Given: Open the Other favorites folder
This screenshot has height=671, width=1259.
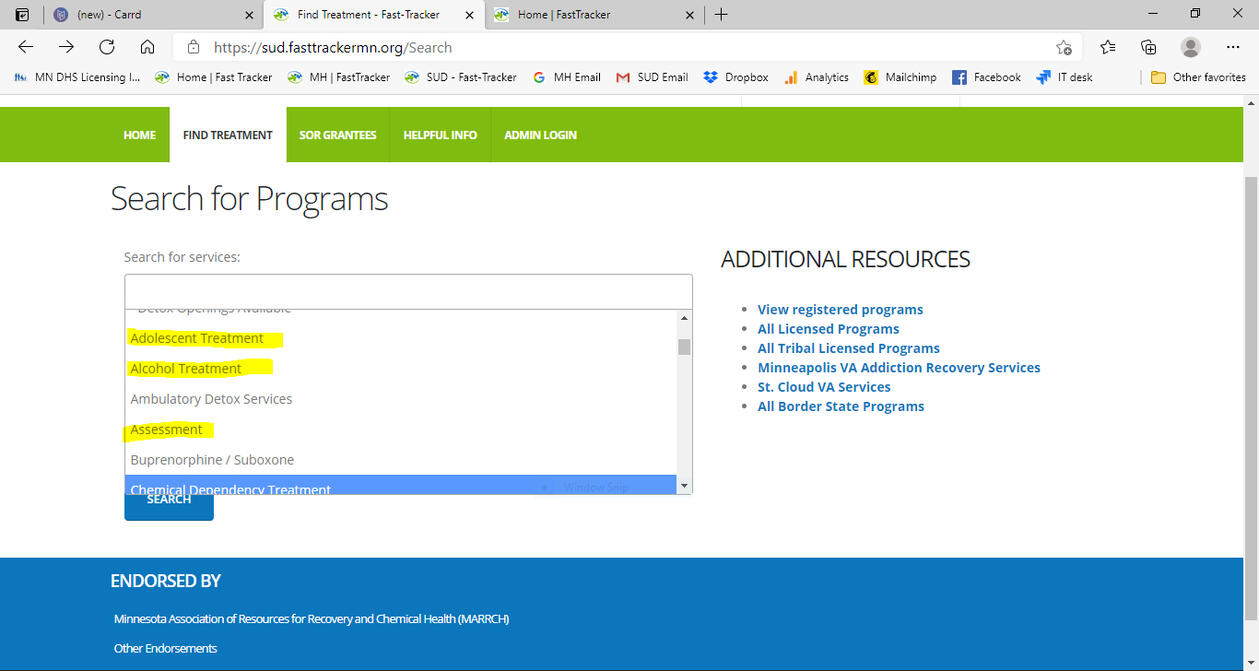Looking at the screenshot, I should point(1198,77).
